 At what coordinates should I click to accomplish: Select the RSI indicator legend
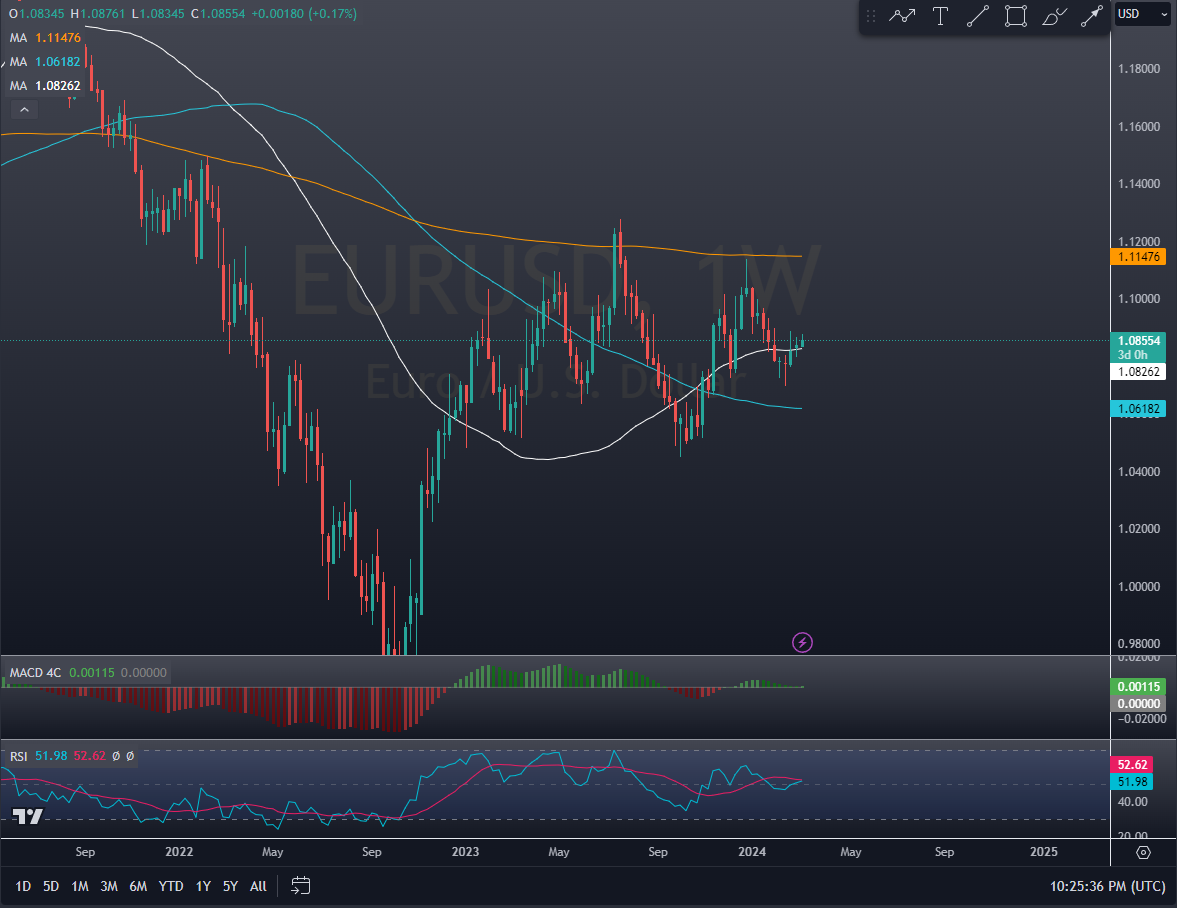click(19, 756)
